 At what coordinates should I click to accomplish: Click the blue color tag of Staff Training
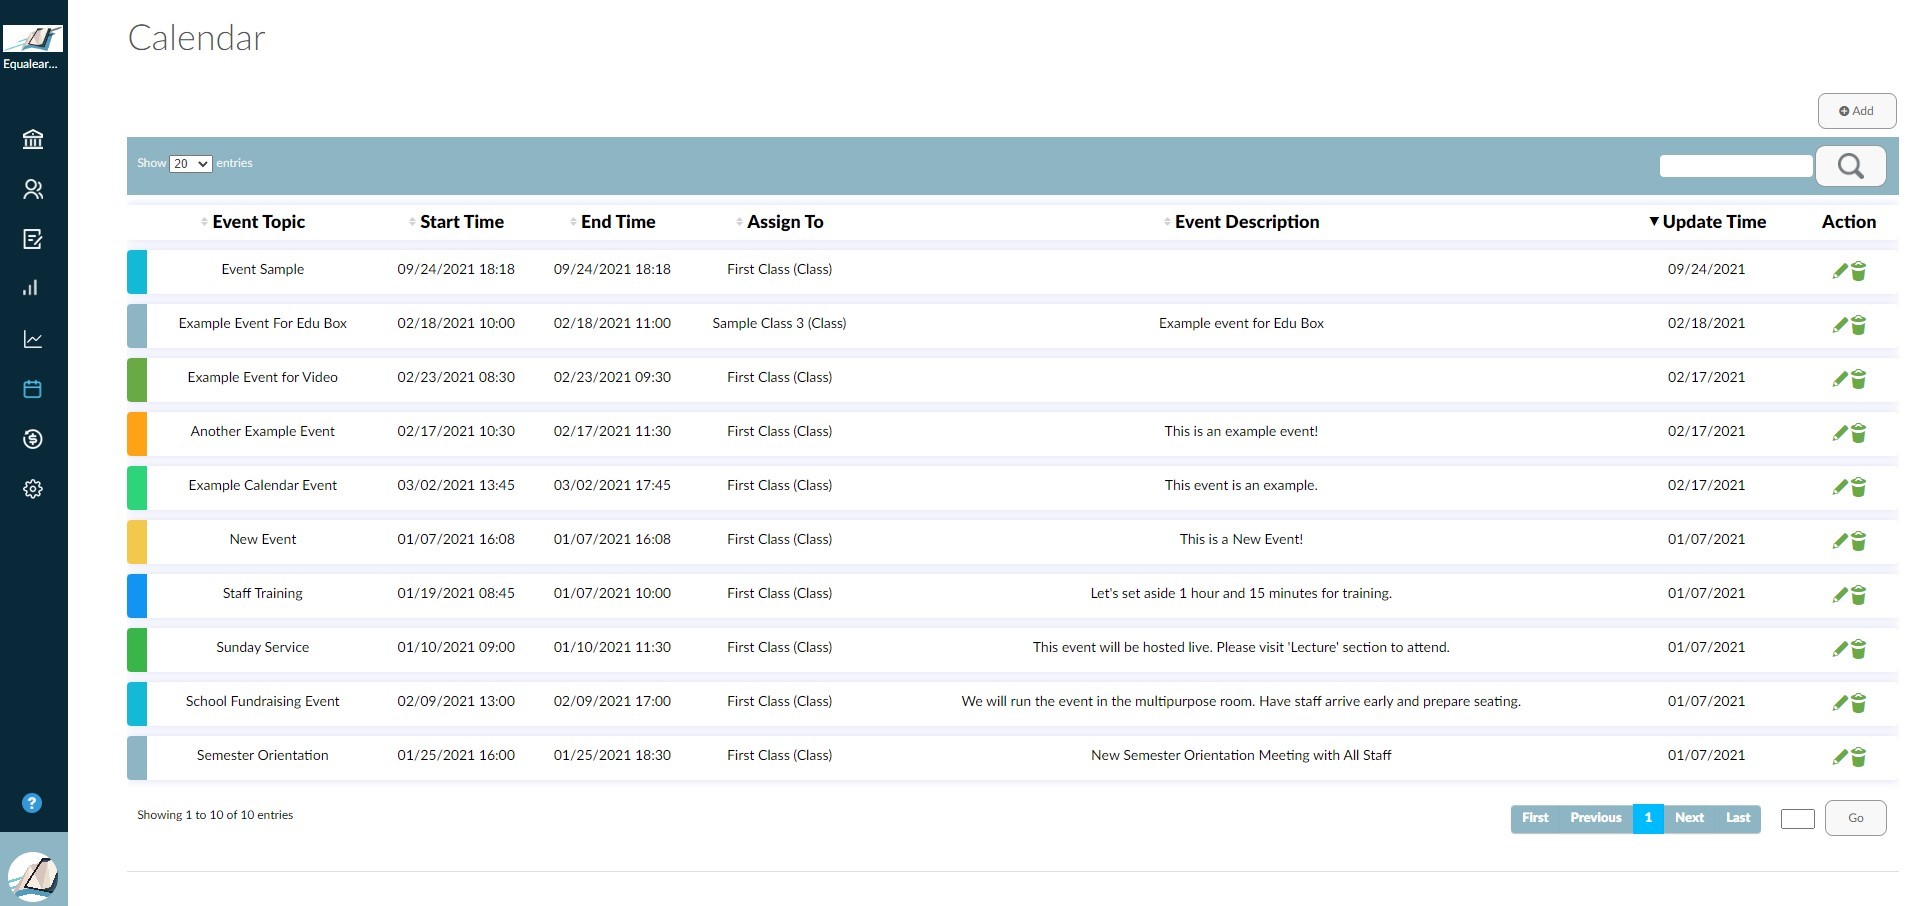click(137, 595)
